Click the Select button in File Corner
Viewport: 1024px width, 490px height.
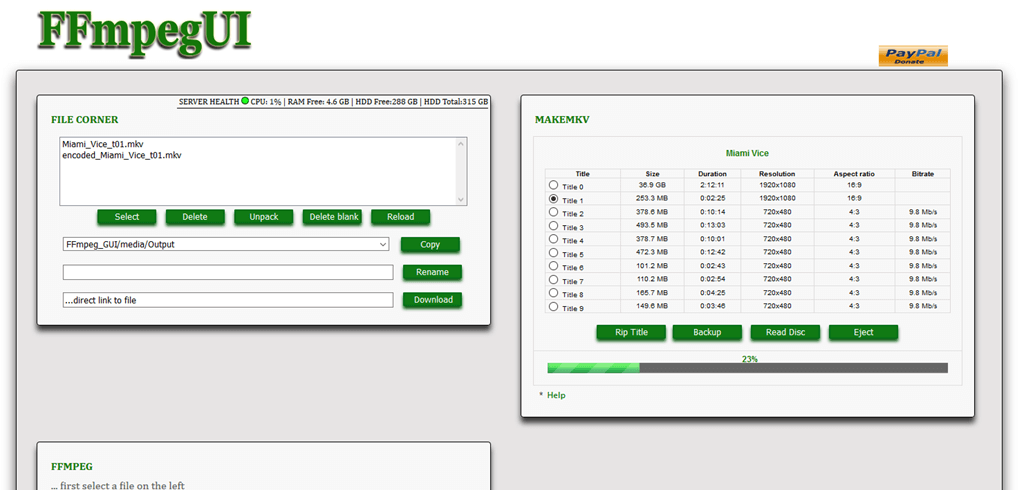point(127,217)
